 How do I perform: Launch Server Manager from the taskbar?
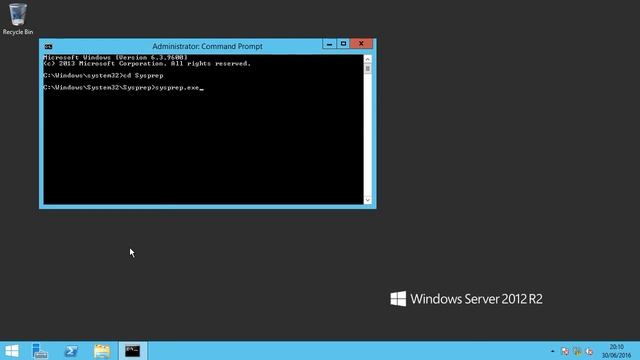[x=40, y=351]
